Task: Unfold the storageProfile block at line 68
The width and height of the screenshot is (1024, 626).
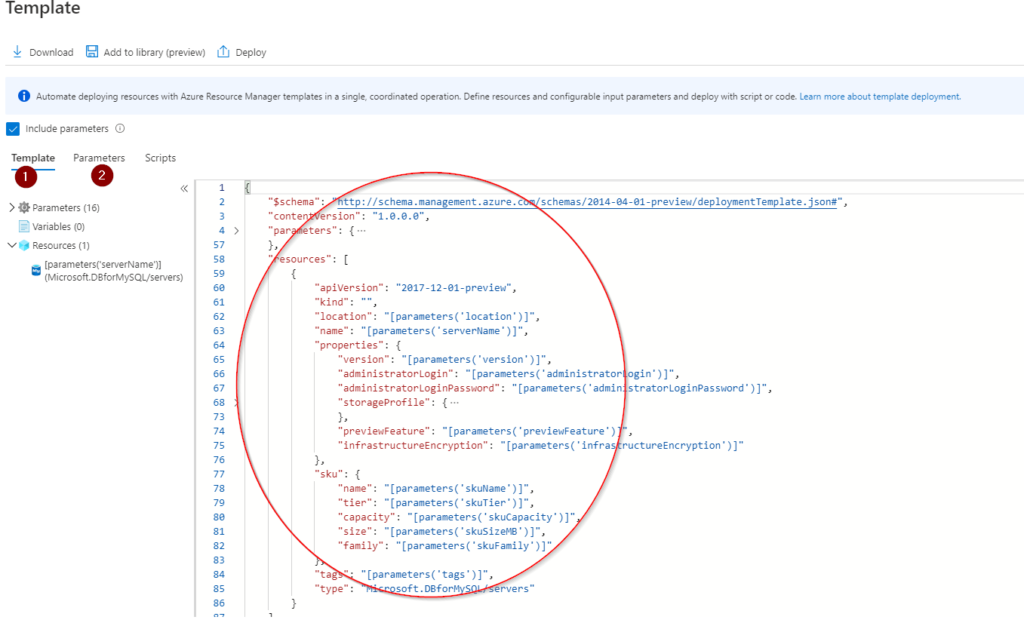Action: [236, 403]
